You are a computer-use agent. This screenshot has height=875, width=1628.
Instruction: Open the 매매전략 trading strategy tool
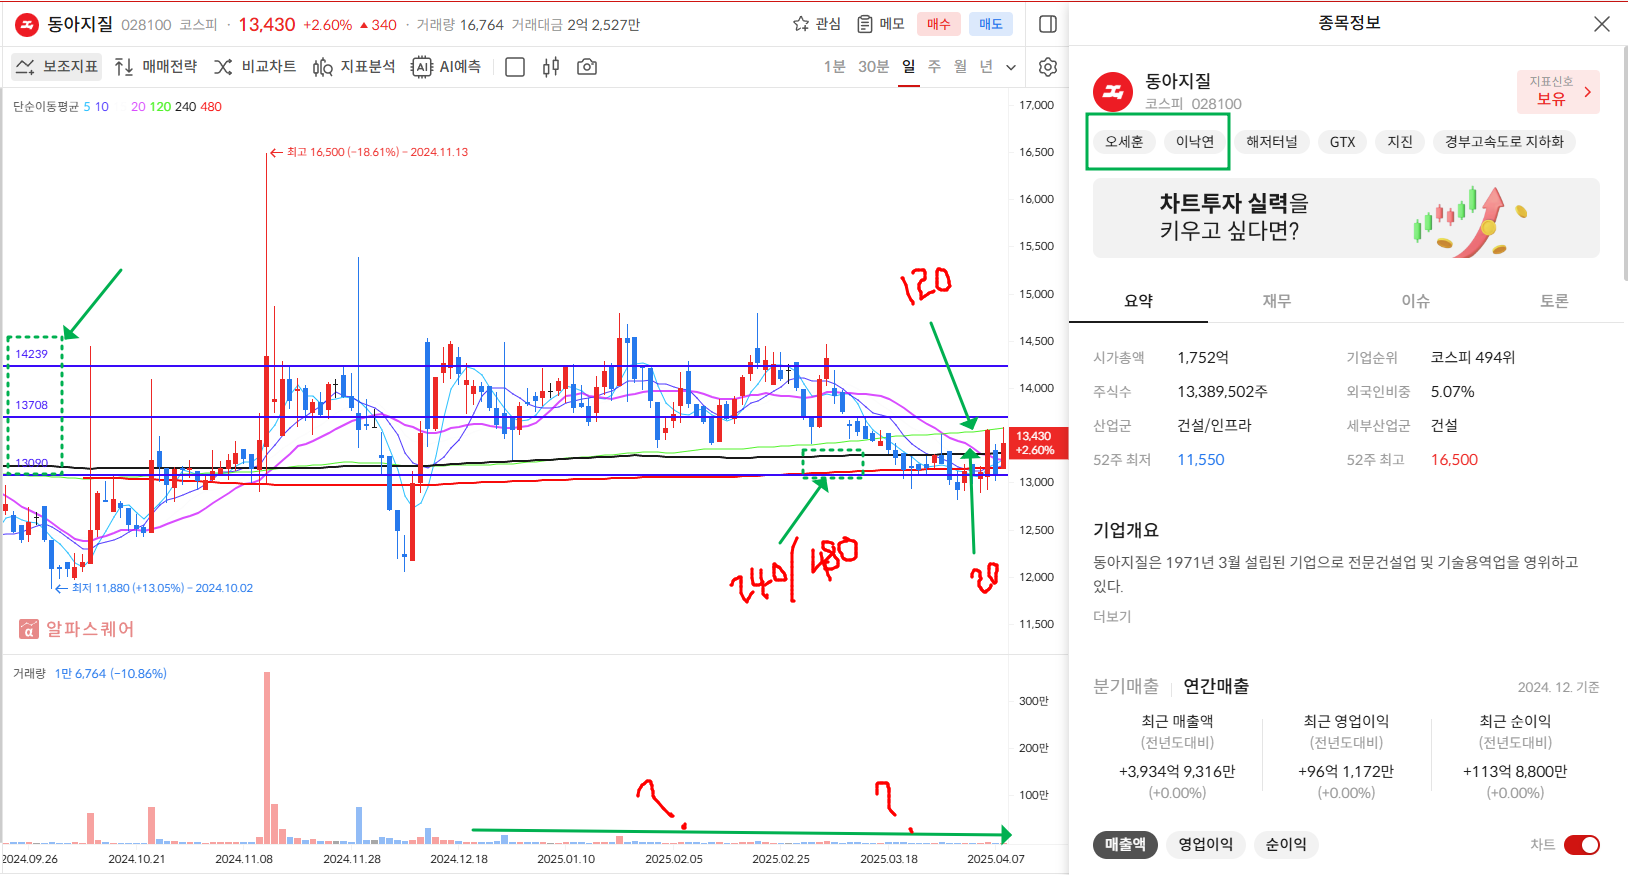click(x=156, y=67)
